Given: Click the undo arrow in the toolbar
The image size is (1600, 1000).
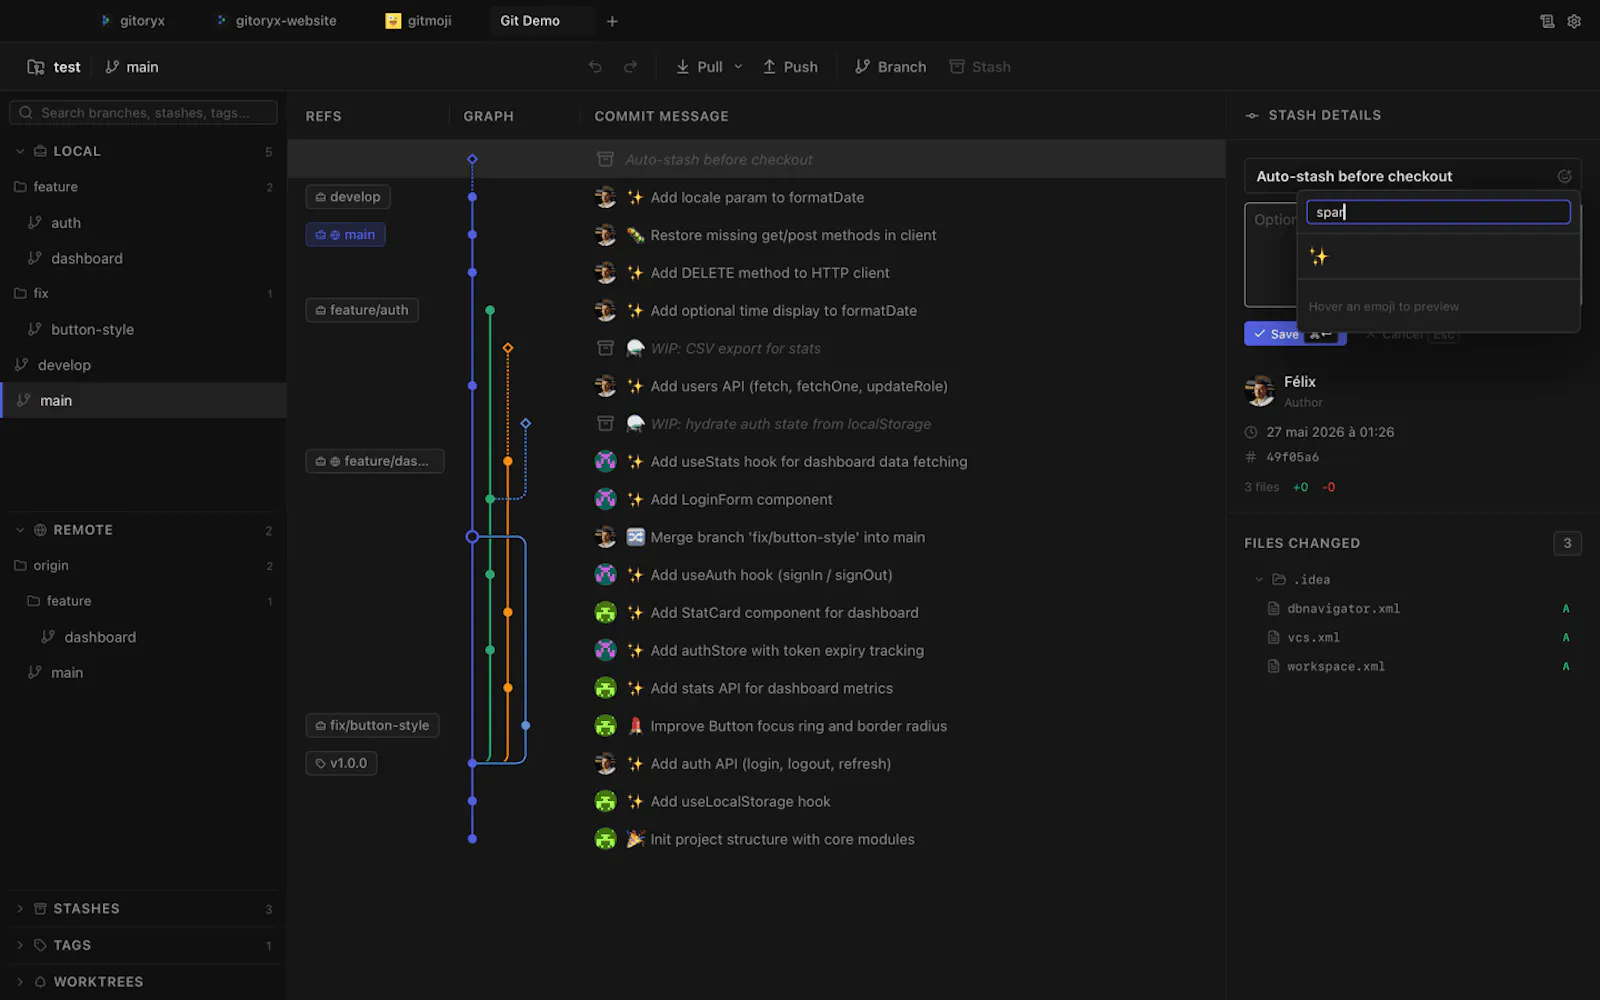Looking at the screenshot, I should click(x=595, y=67).
